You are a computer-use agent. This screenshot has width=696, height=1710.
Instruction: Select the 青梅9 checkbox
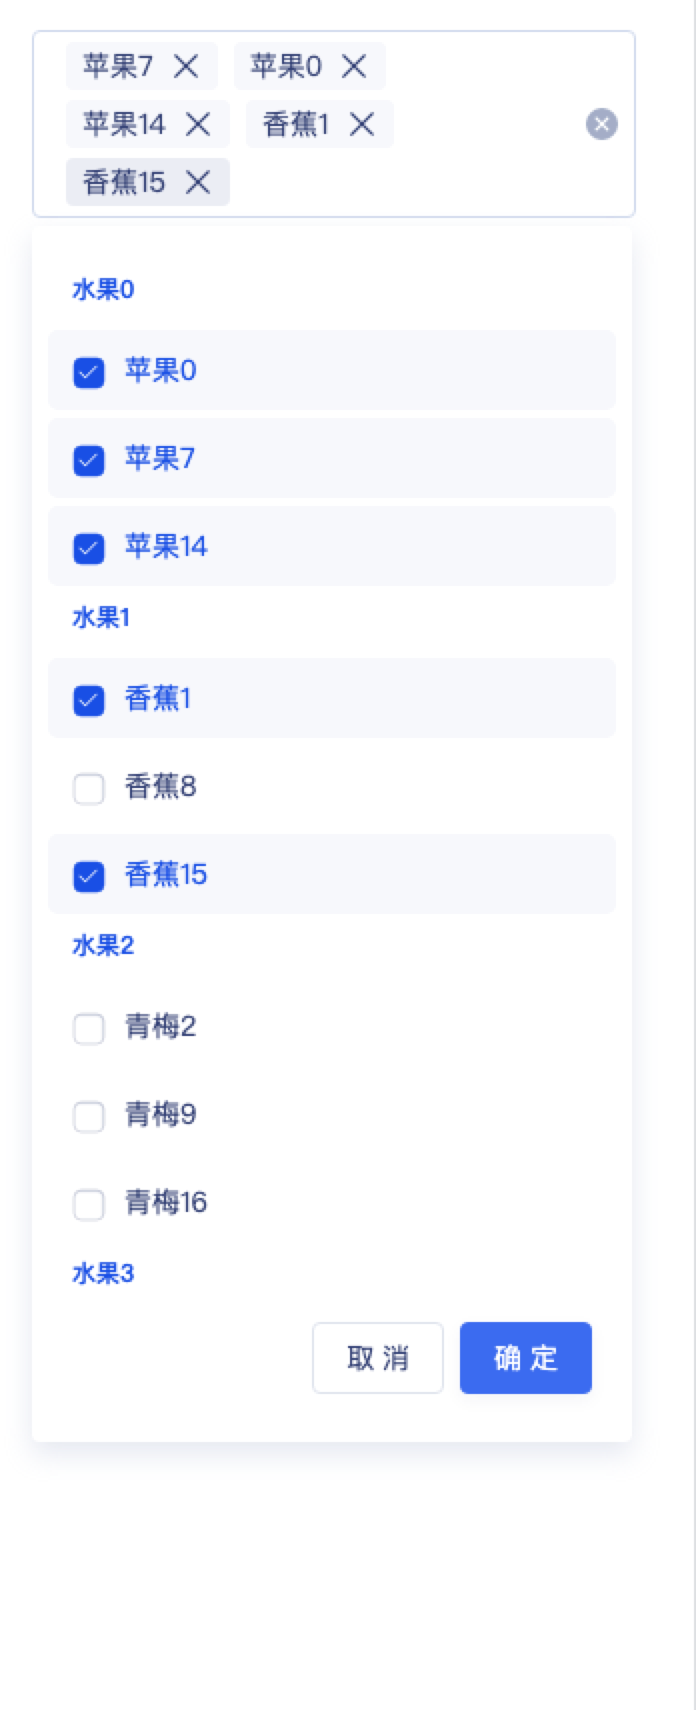tap(89, 1116)
